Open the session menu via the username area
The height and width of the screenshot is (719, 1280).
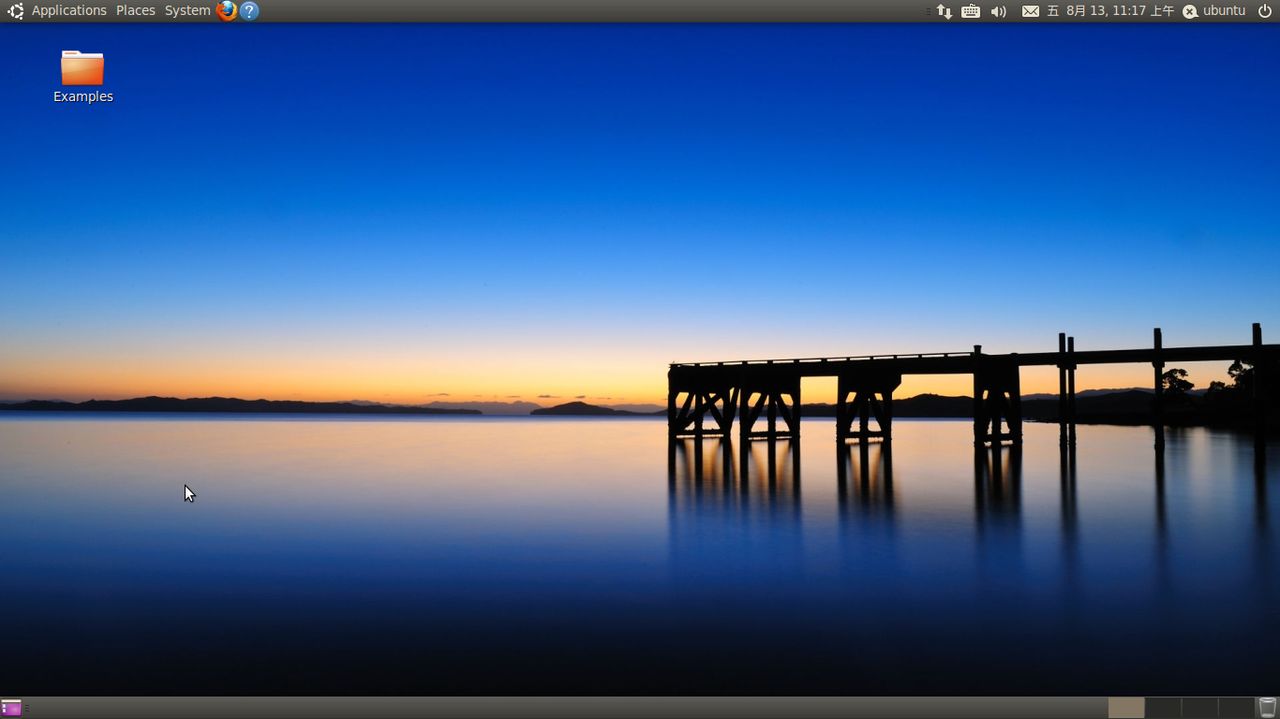click(x=1223, y=10)
